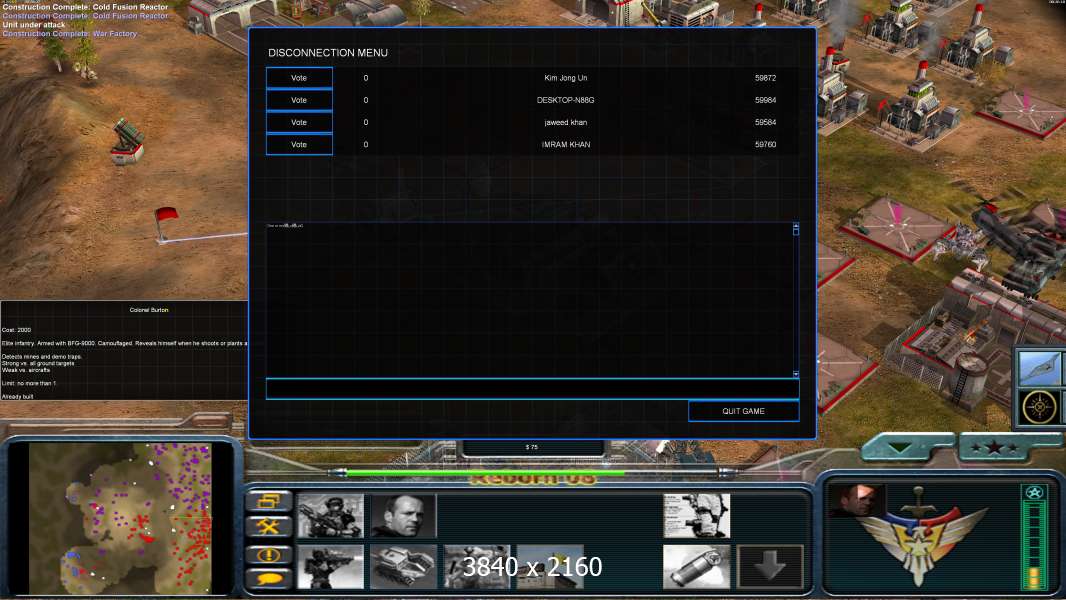The image size is (1066, 600).
Task: Select the missile launcher defense on hill
Action: click(x=128, y=142)
